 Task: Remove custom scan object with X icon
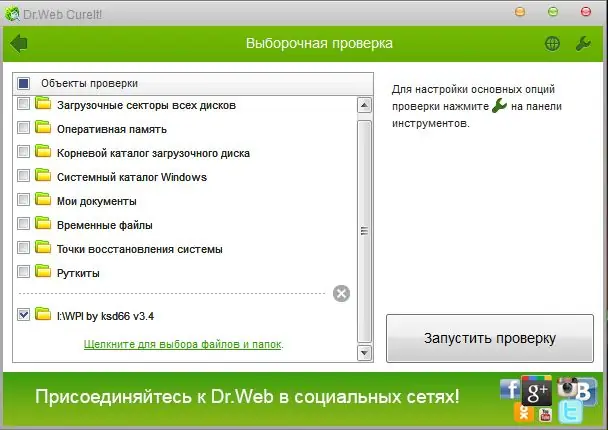(x=341, y=294)
